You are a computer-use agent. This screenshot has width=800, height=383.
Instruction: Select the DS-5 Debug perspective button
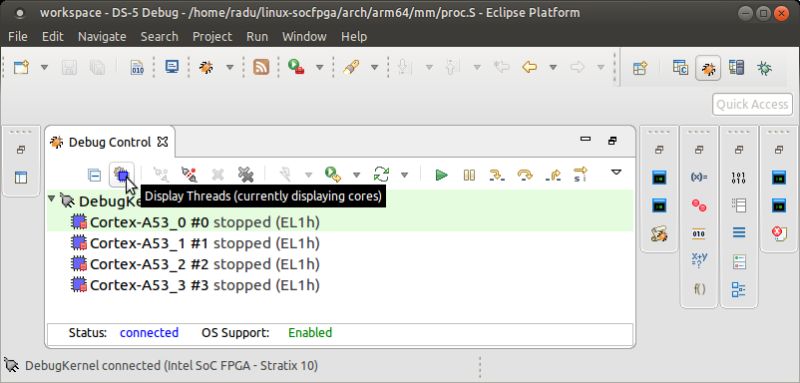click(x=708, y=68)
